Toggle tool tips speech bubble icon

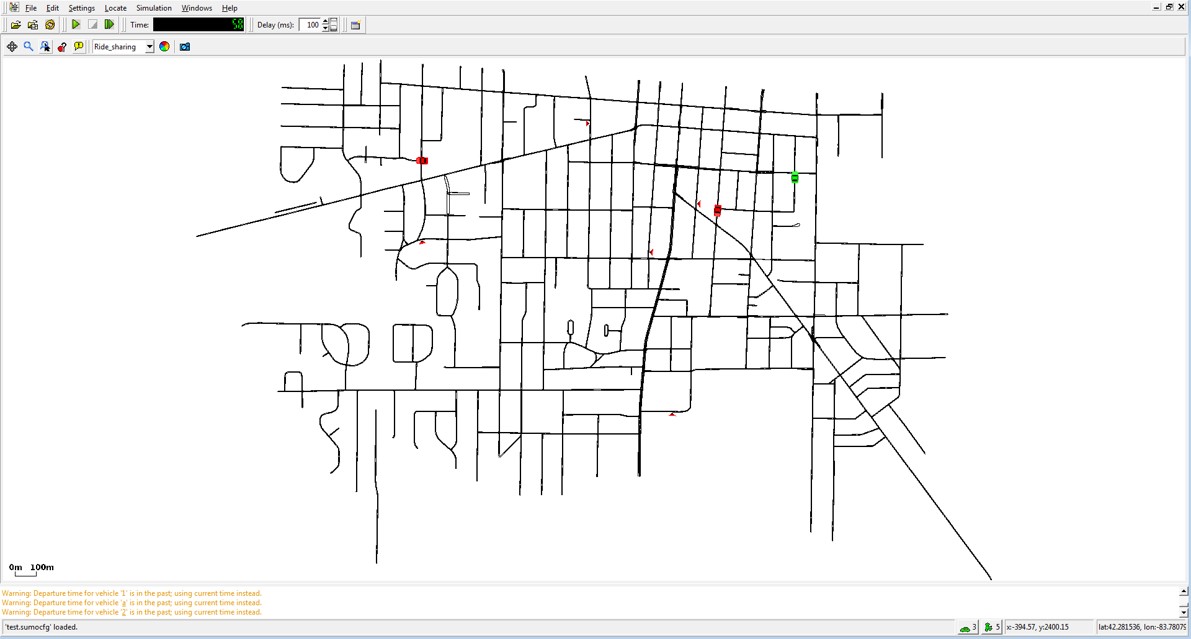79,46
